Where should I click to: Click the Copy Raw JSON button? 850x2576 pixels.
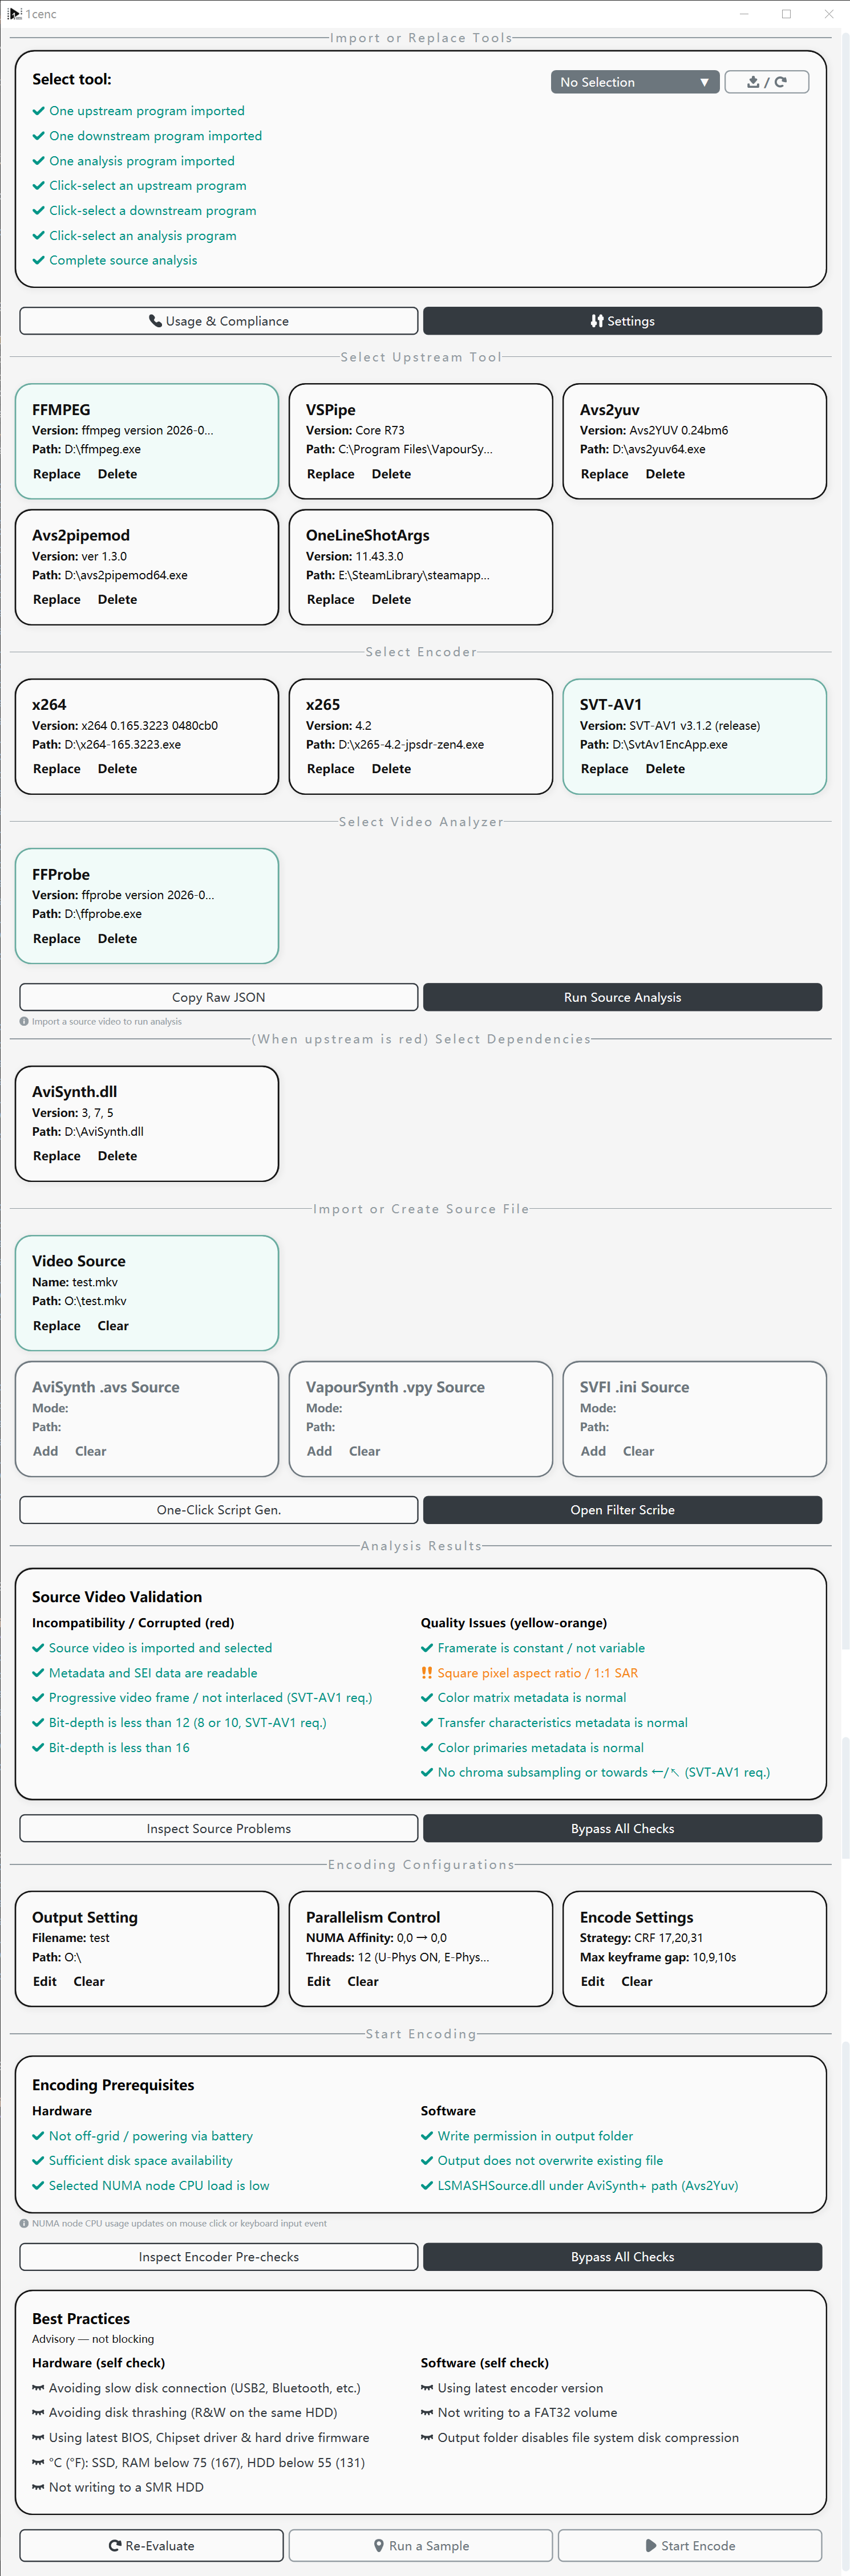coord(219,997)
